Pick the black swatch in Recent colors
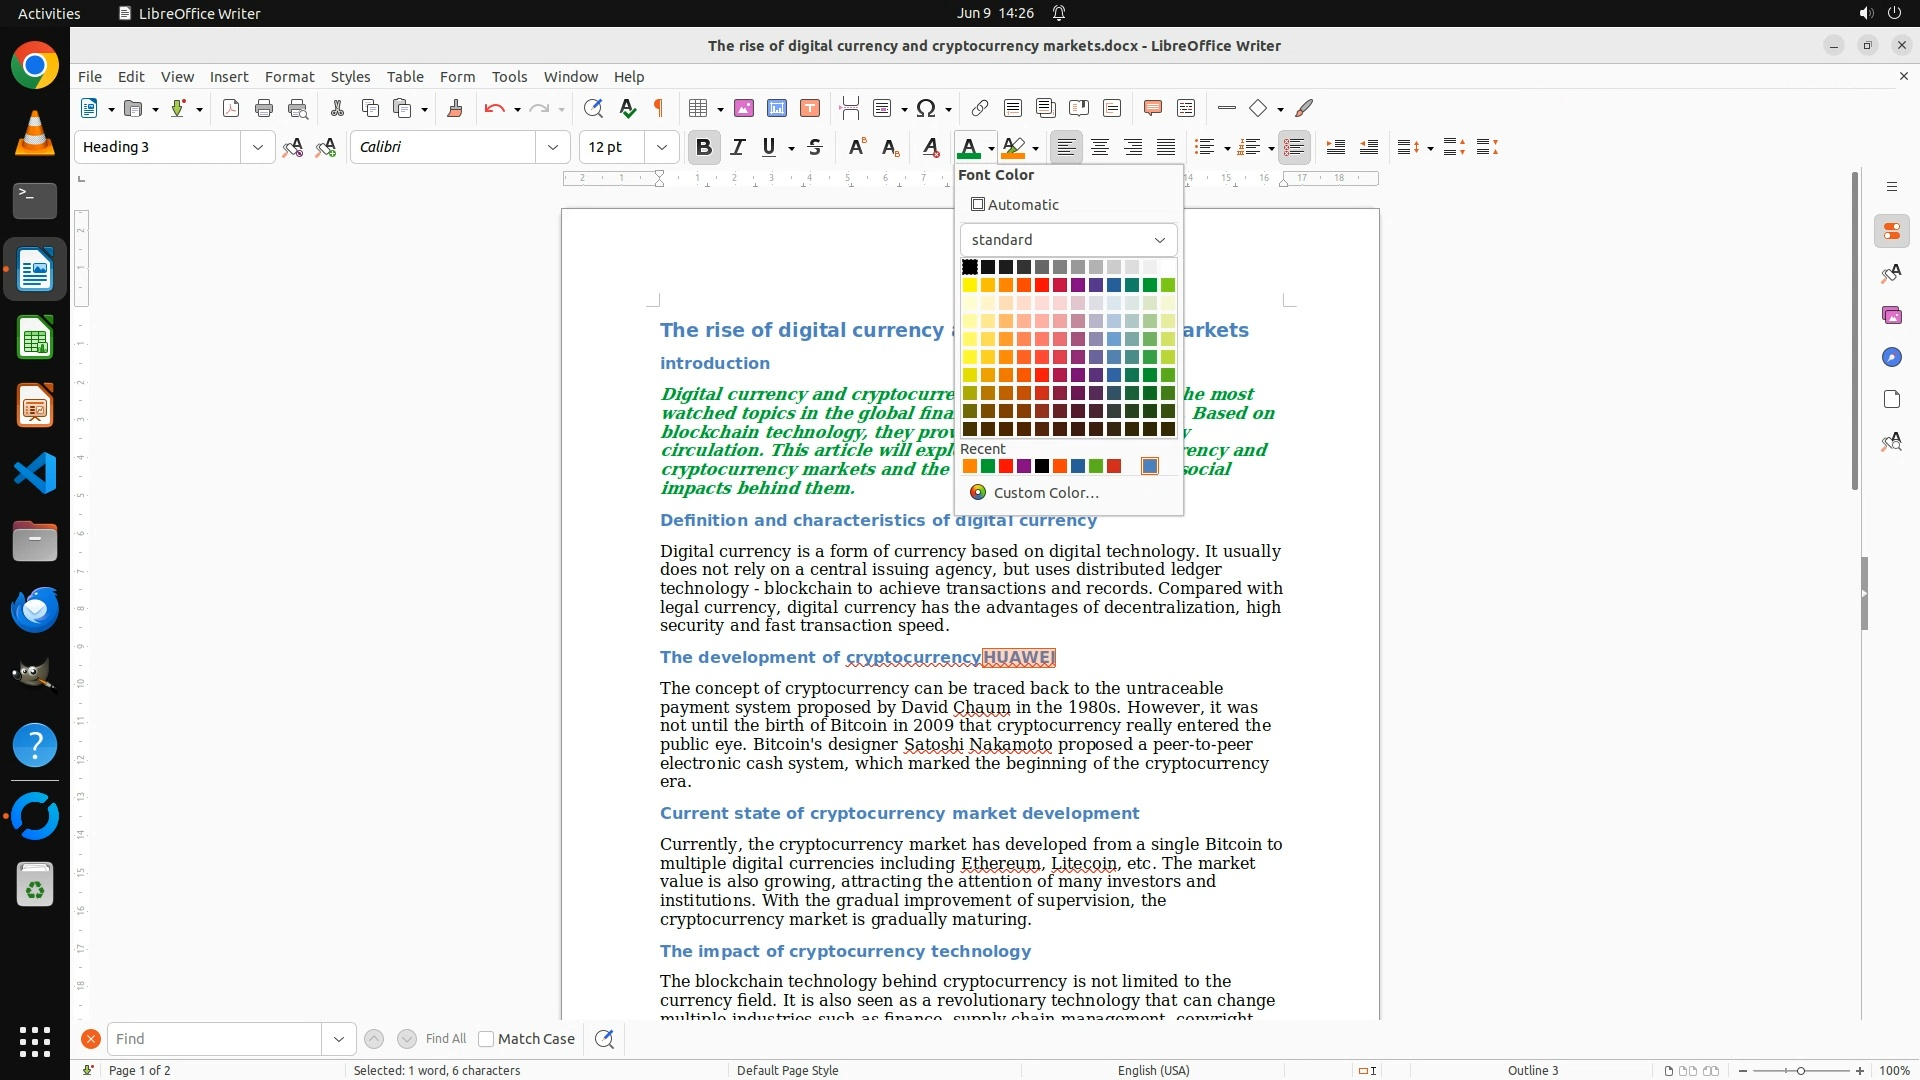Screen dimensions: 1920x1080 (x=1042, y=466)
